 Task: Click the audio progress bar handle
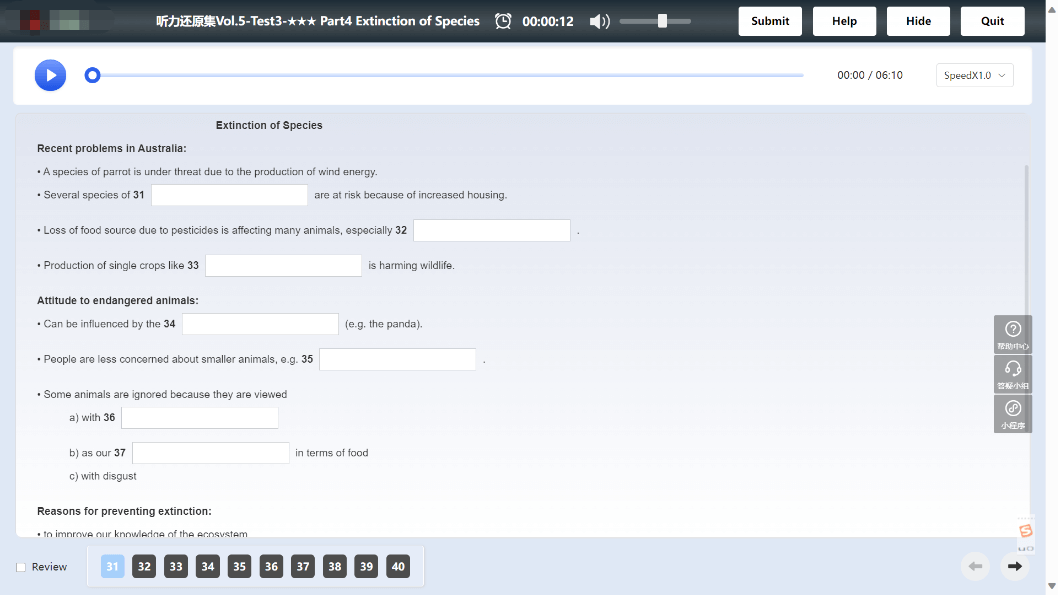92,75
